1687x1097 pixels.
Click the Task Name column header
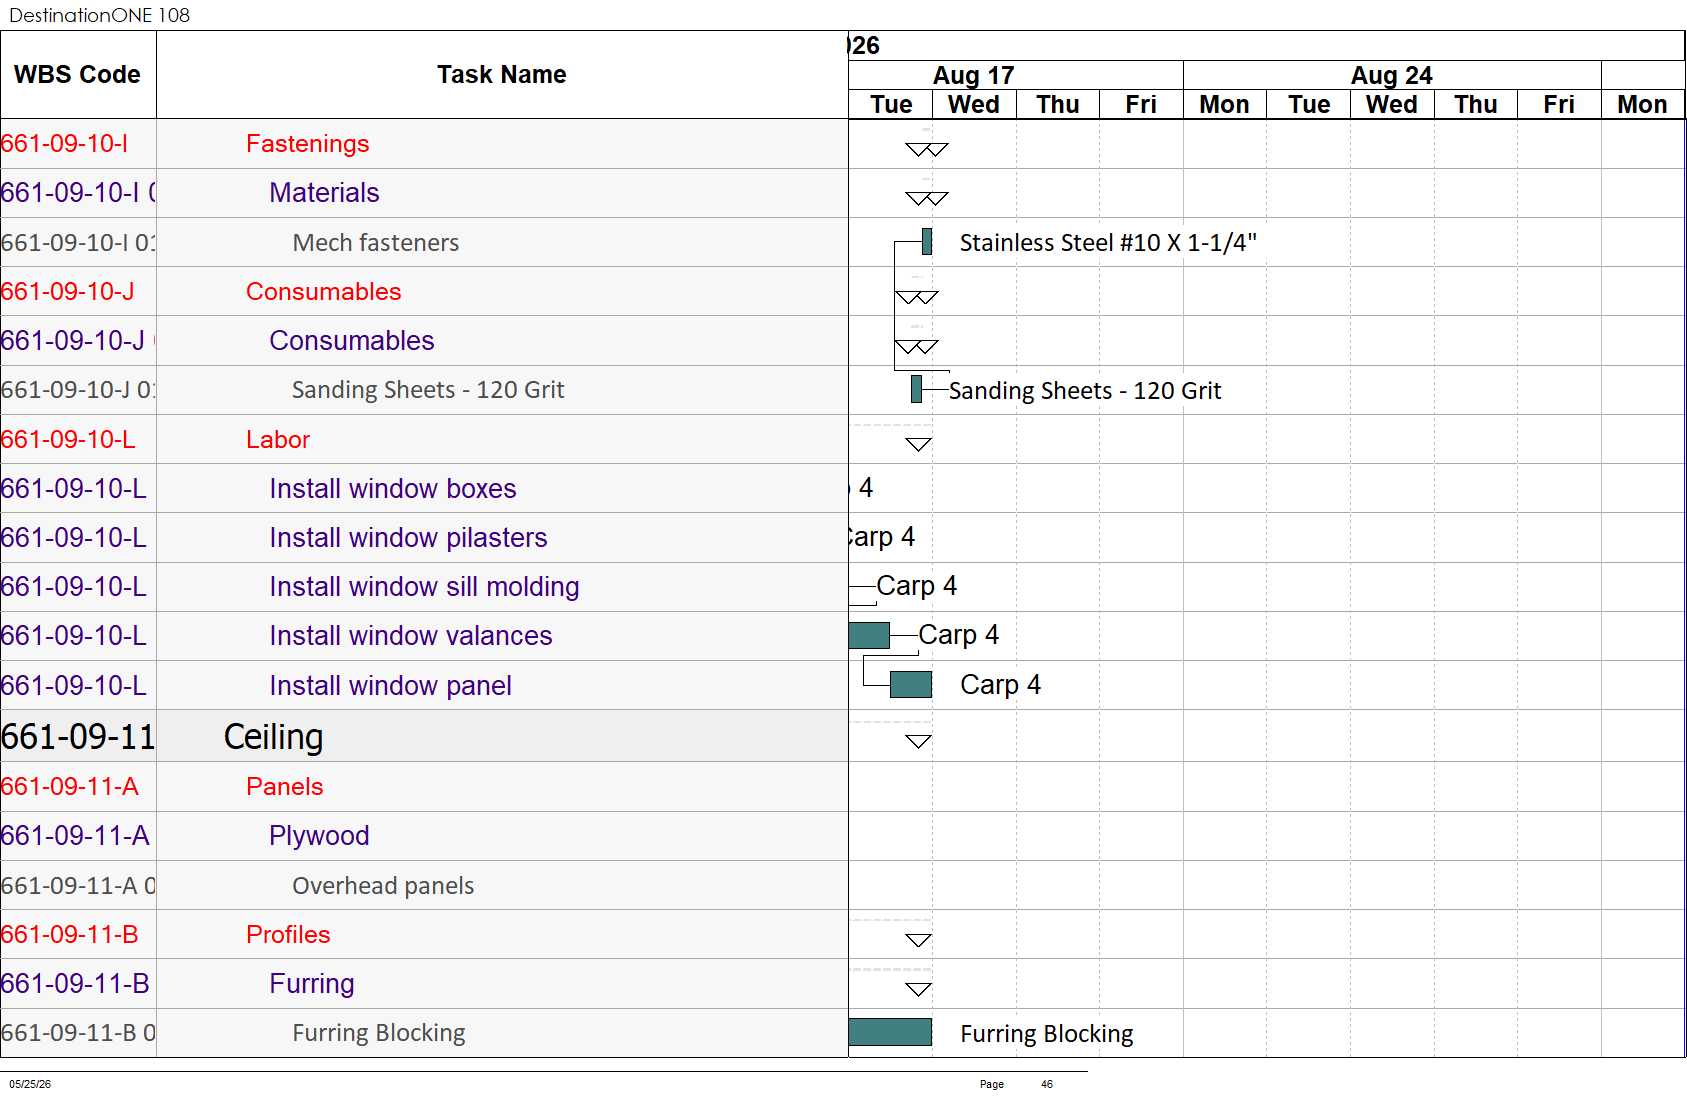click(502, 75)
